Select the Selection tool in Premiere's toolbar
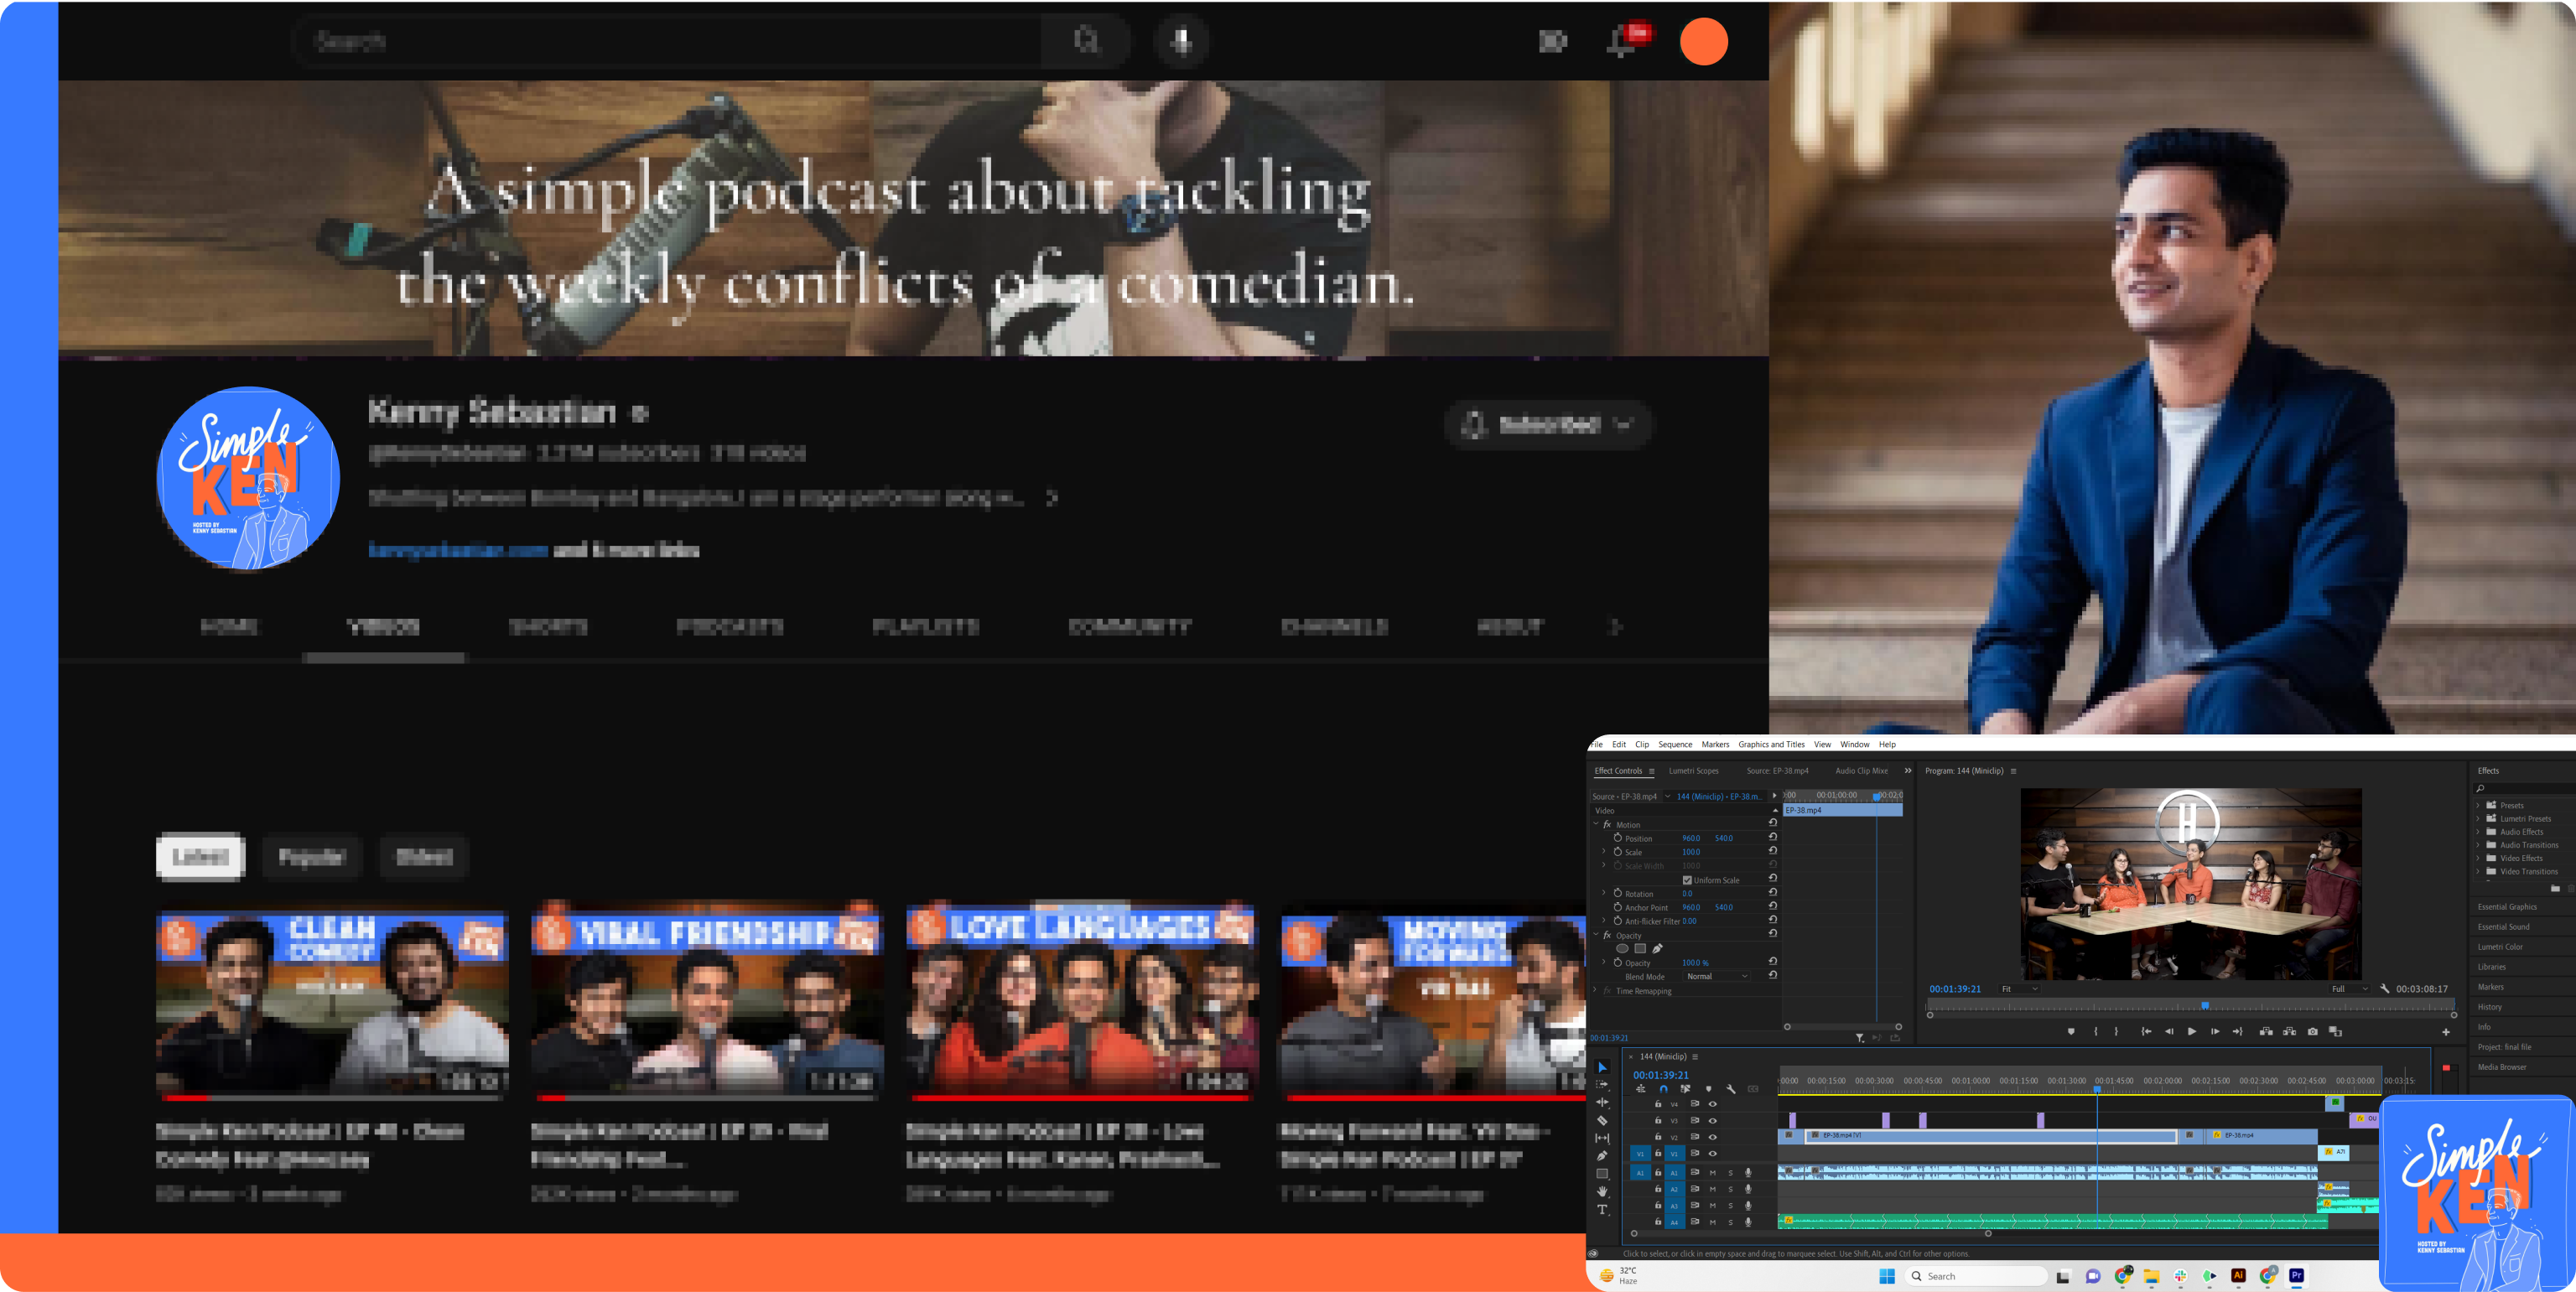 click(x=1602, y=1067)
